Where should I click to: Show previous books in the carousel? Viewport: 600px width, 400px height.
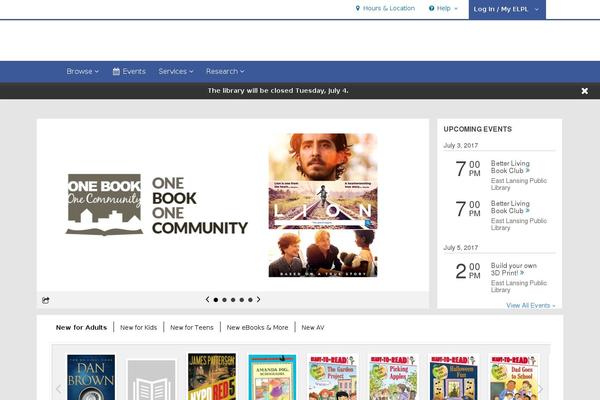[x=59, y=390]
